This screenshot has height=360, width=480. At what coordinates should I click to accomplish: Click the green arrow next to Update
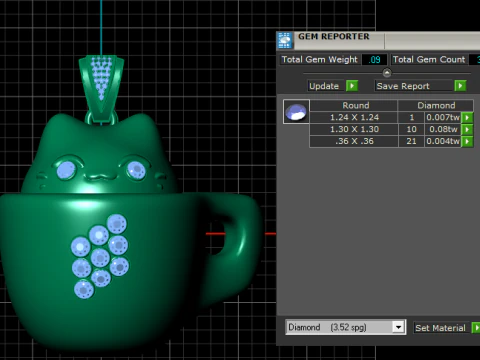click(352, 86)
